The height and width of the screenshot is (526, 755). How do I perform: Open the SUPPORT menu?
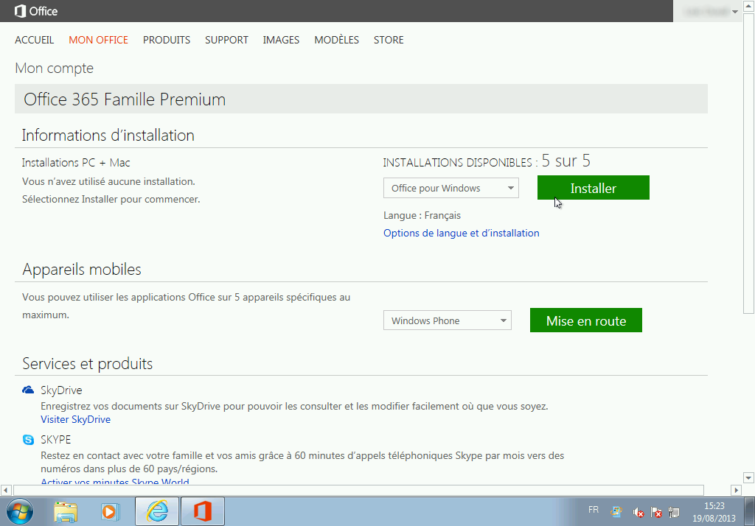(226, 40)
